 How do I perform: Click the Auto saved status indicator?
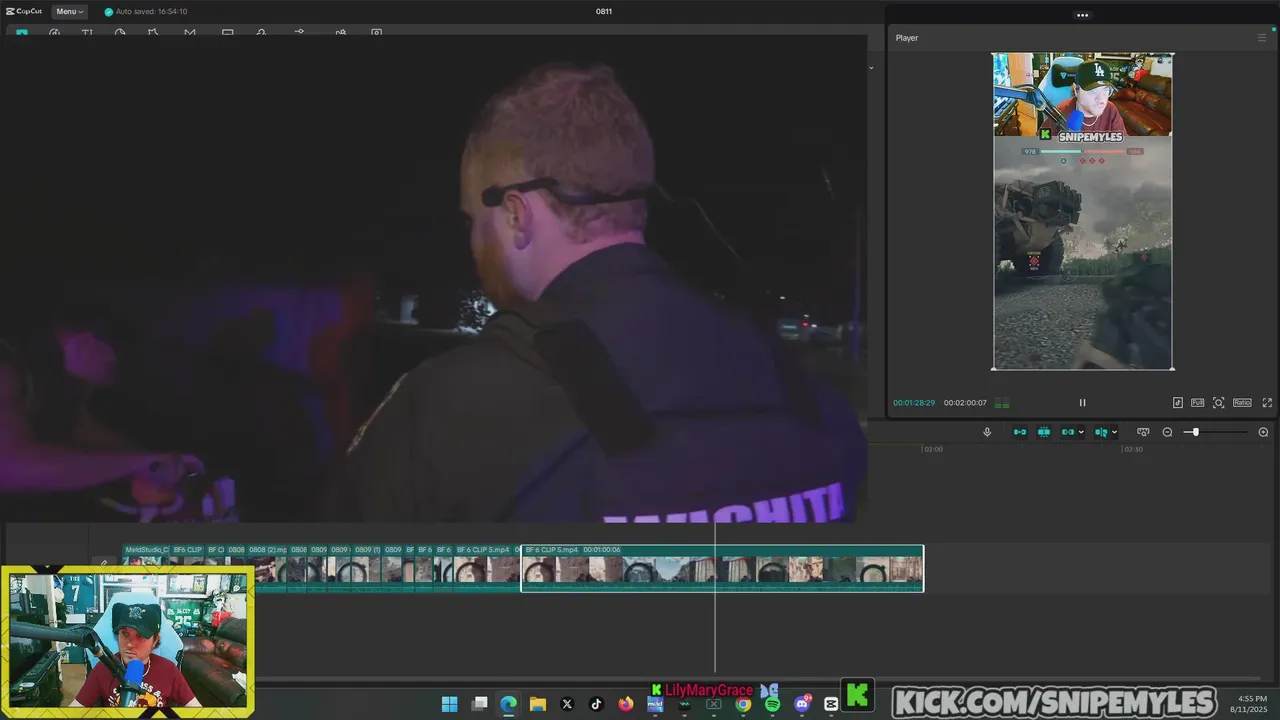coord(146,12)
